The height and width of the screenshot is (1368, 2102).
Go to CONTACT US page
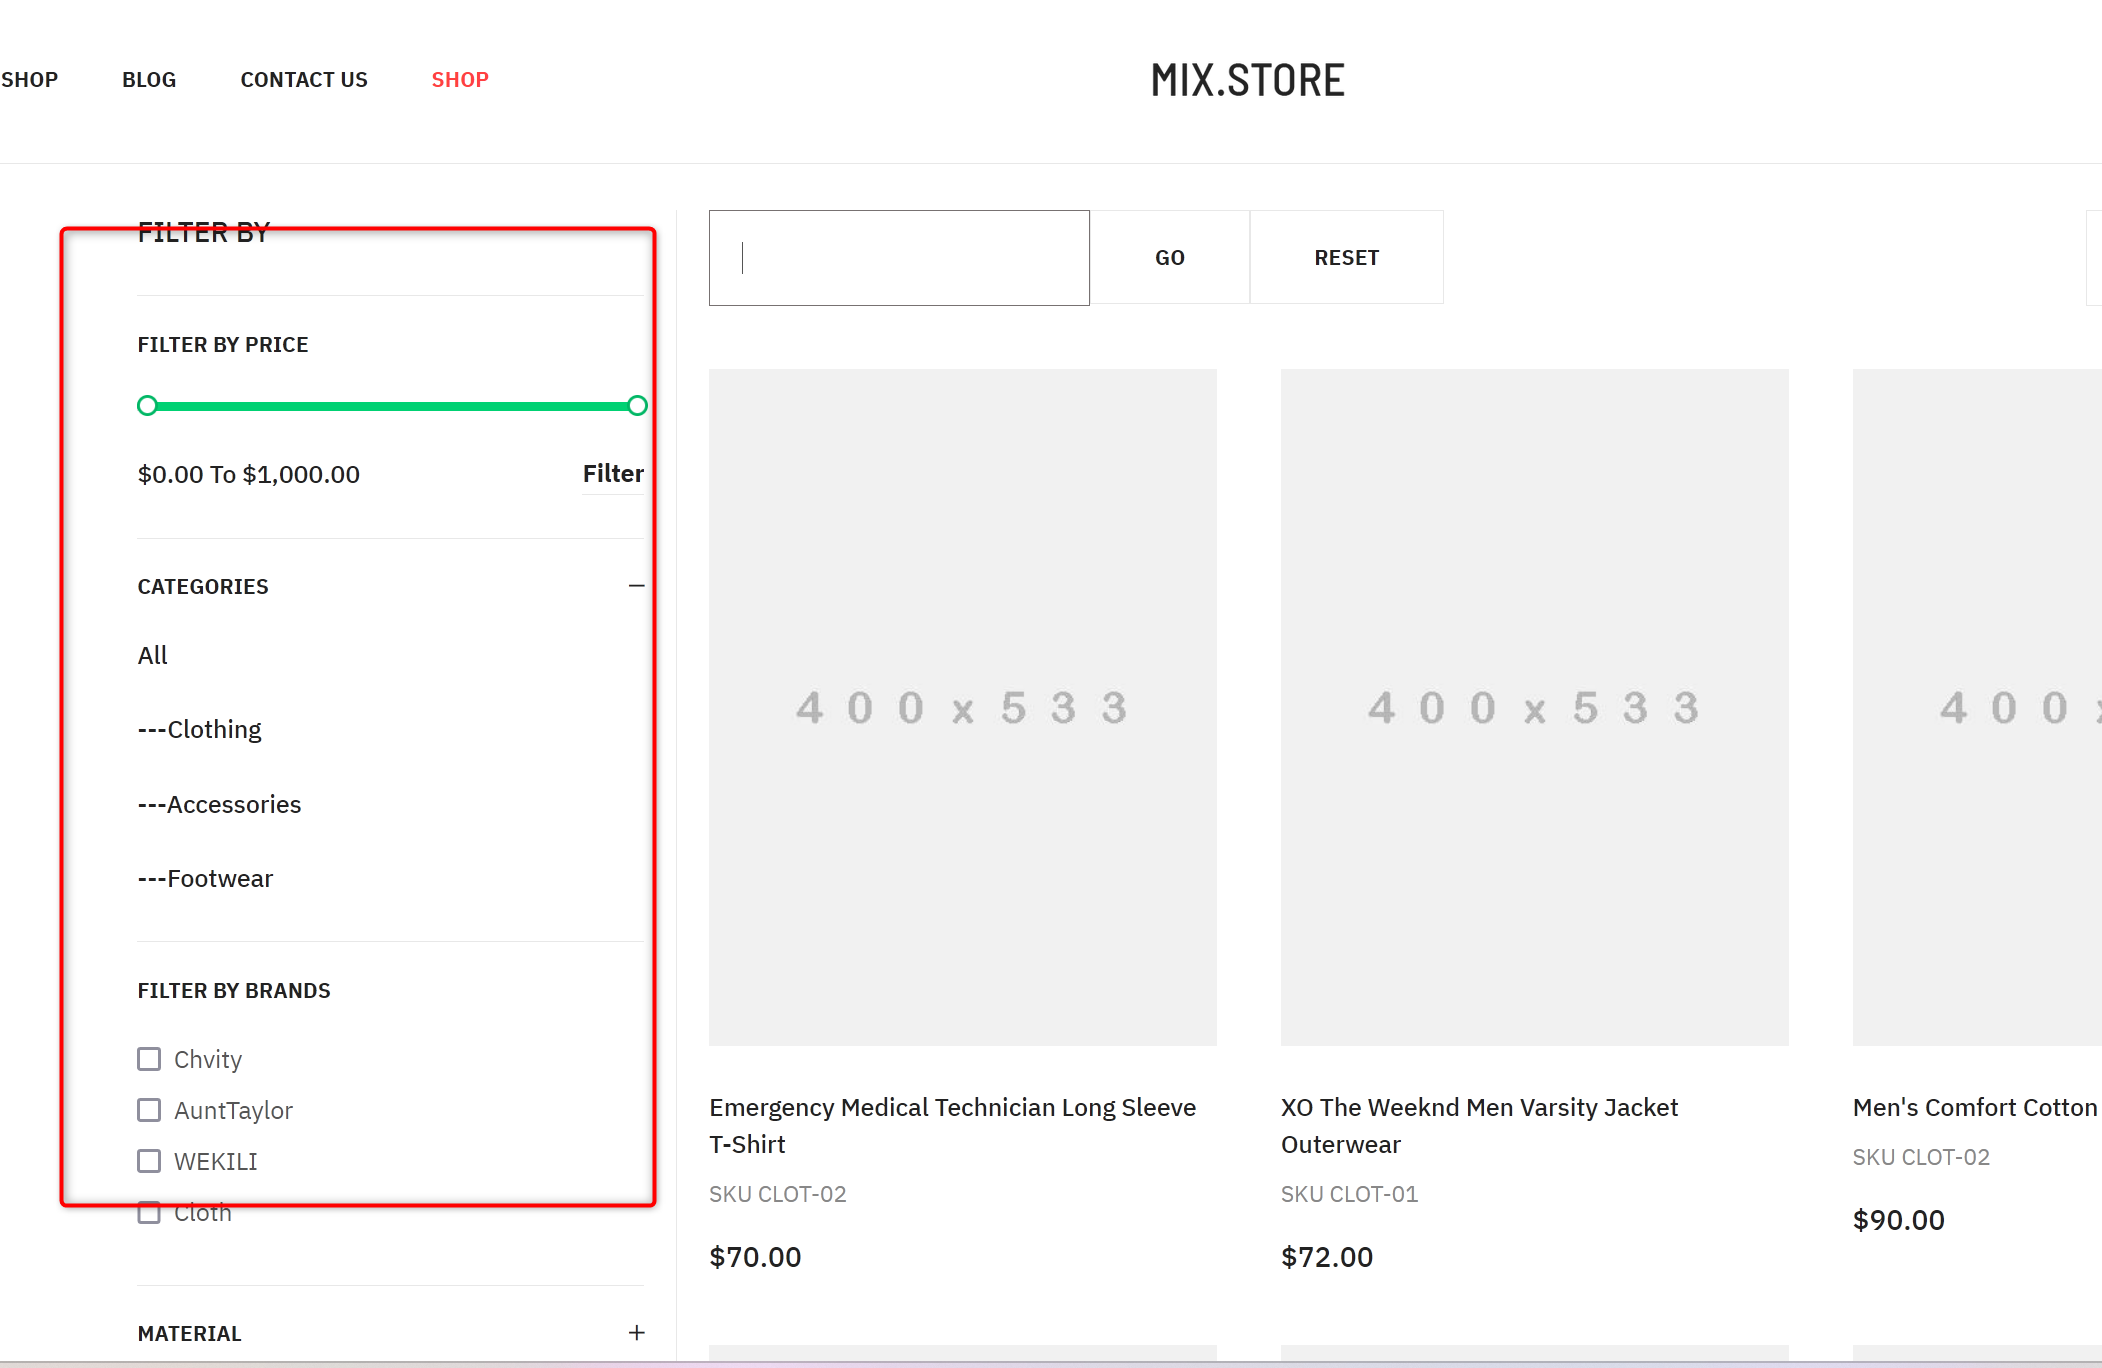(x=304, y=80)
